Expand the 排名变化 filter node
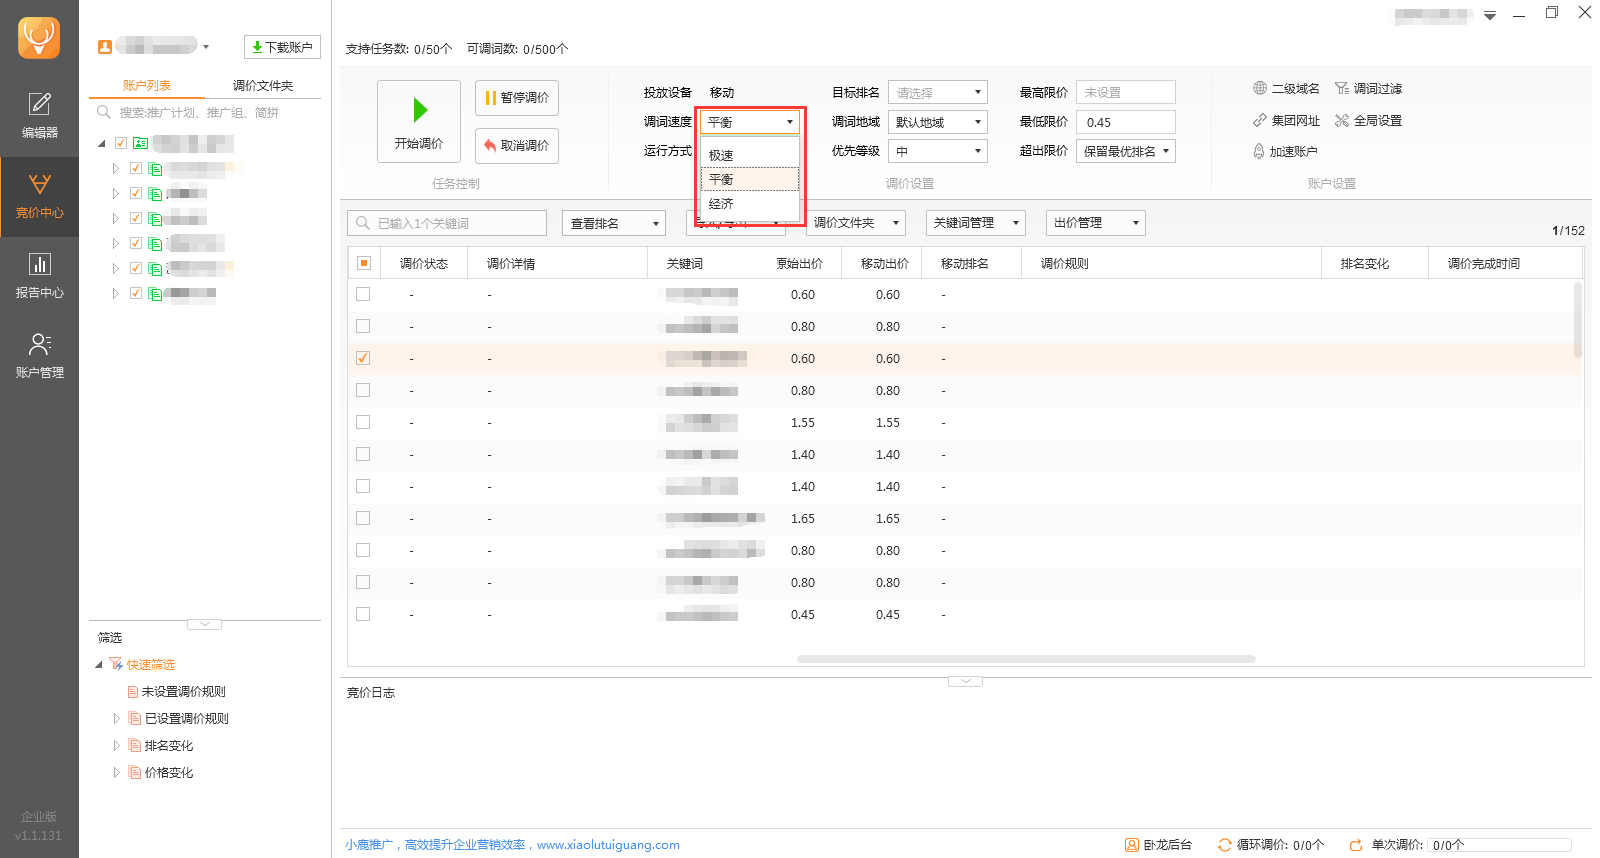The image size is (1600, 858). [x=116, y=746]
